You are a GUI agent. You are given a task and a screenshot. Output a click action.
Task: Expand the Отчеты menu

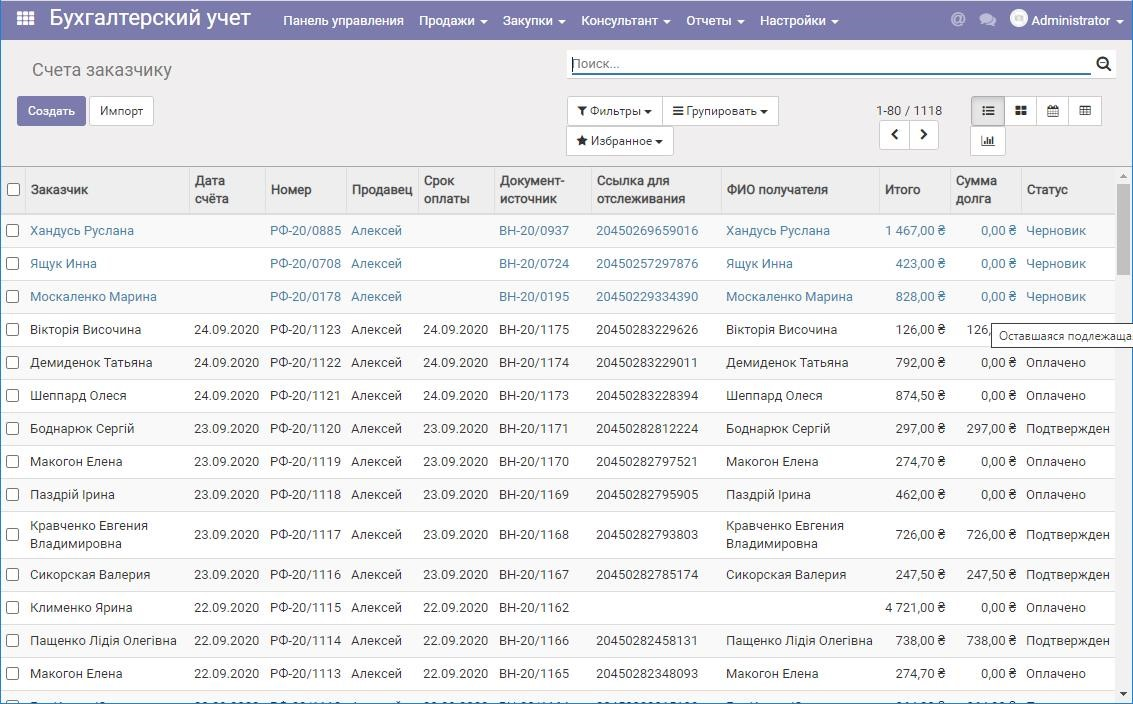click(x=715, y=21)
